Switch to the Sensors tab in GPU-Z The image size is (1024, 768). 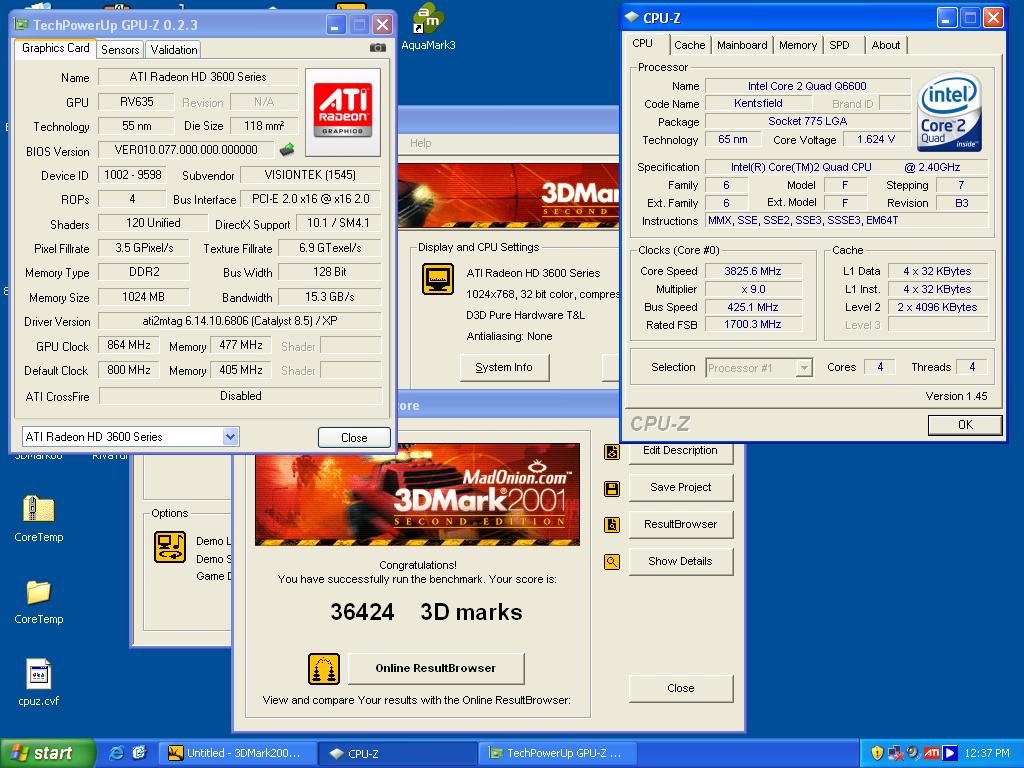pos(120,50)
